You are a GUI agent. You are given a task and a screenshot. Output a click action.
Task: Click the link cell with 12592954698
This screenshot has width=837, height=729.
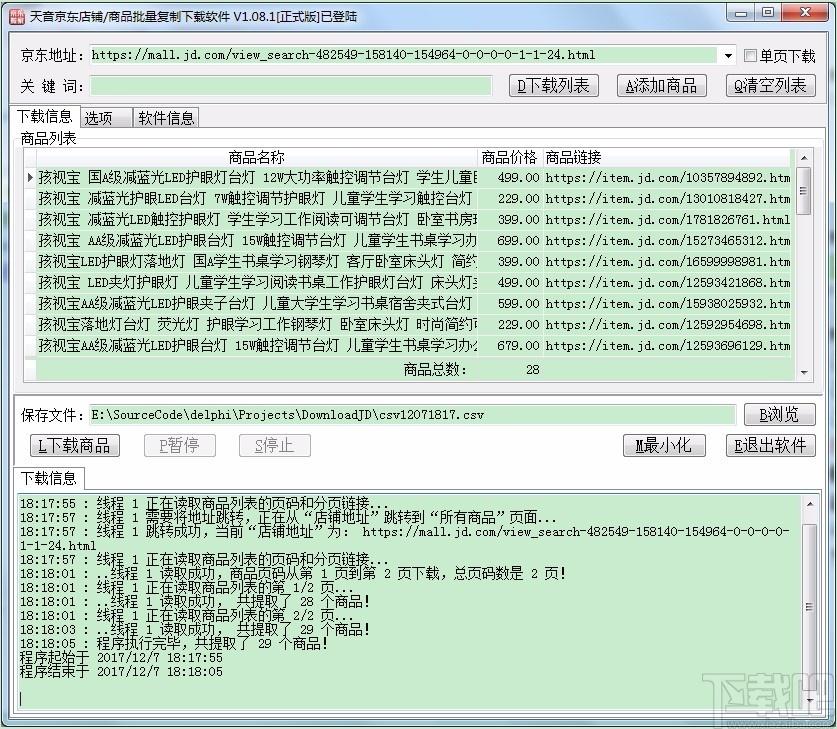[667, 324]
